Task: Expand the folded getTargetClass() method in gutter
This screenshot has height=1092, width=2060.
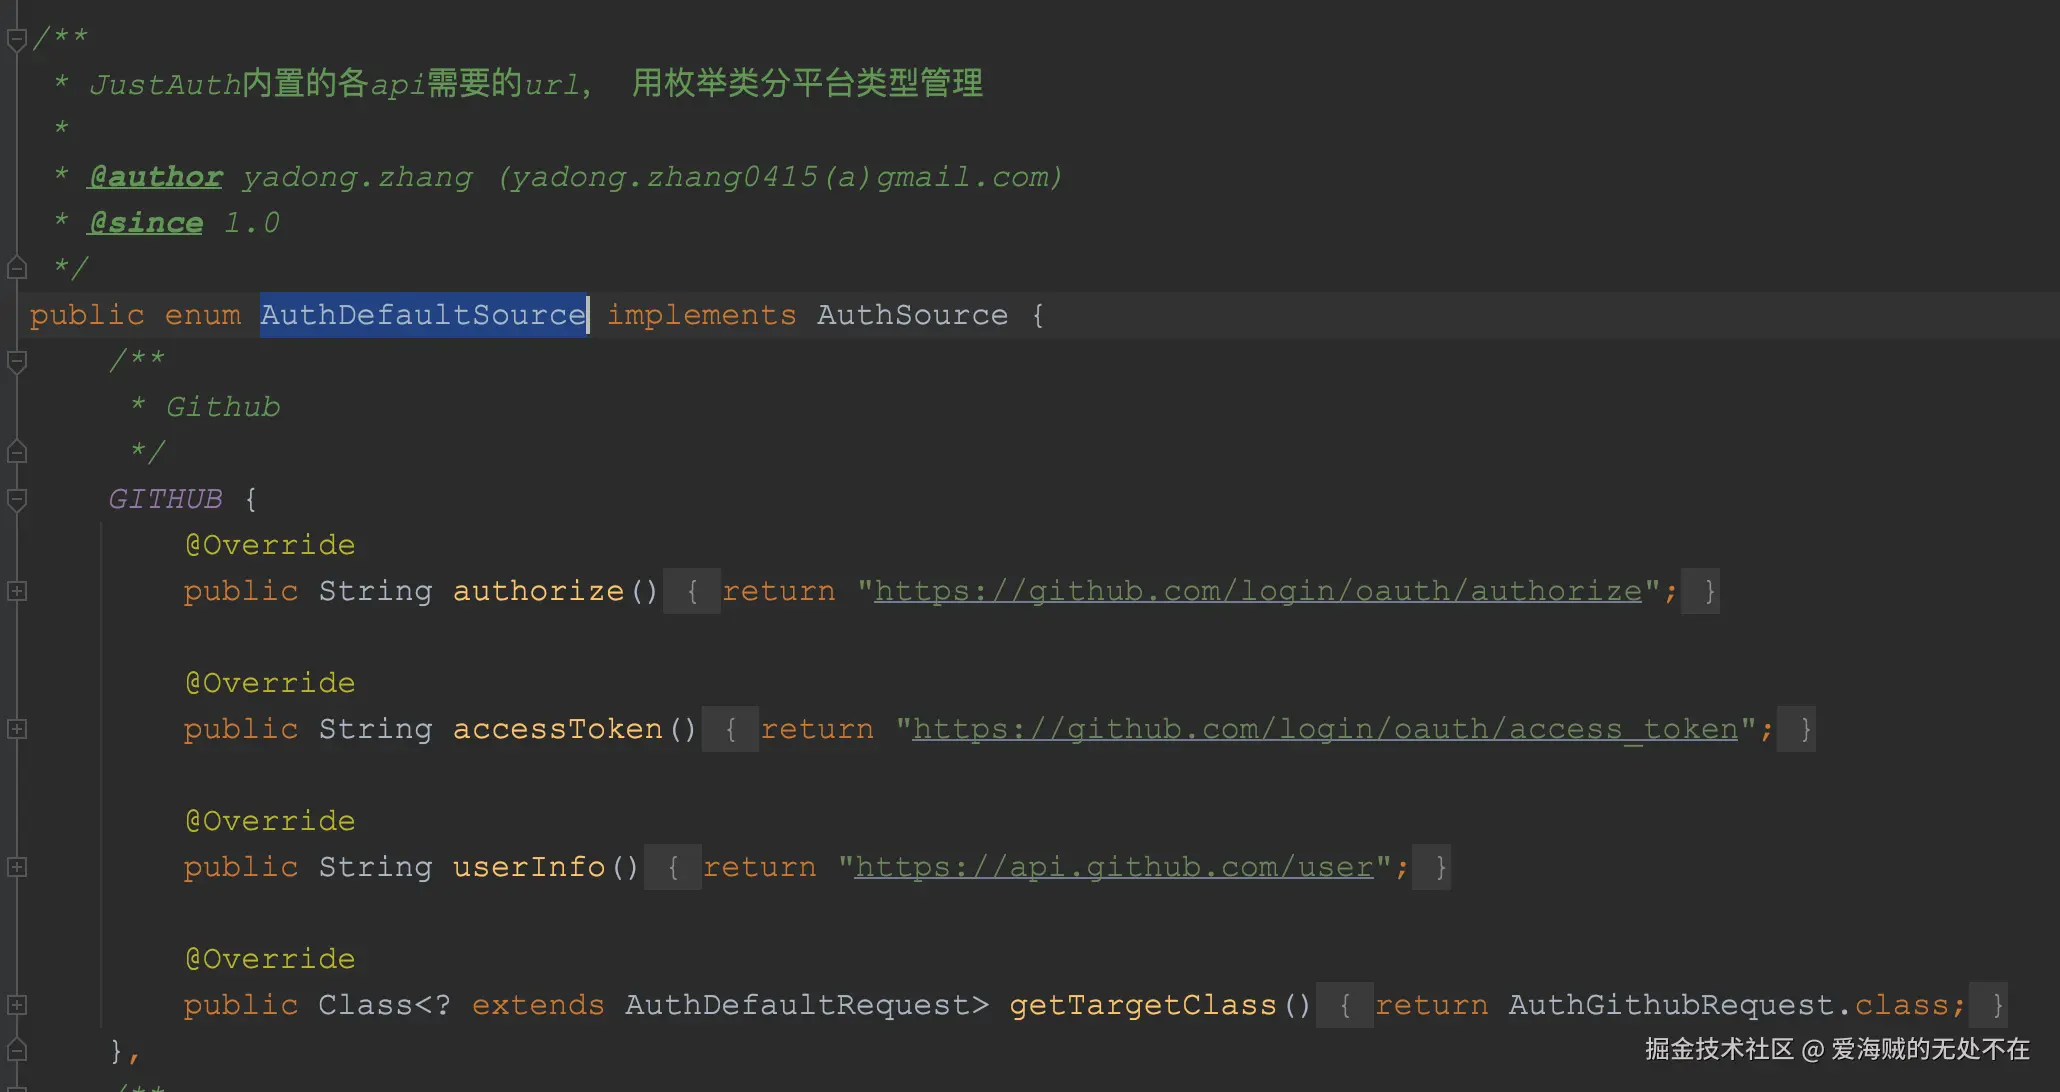Action: pos(16,1005)
